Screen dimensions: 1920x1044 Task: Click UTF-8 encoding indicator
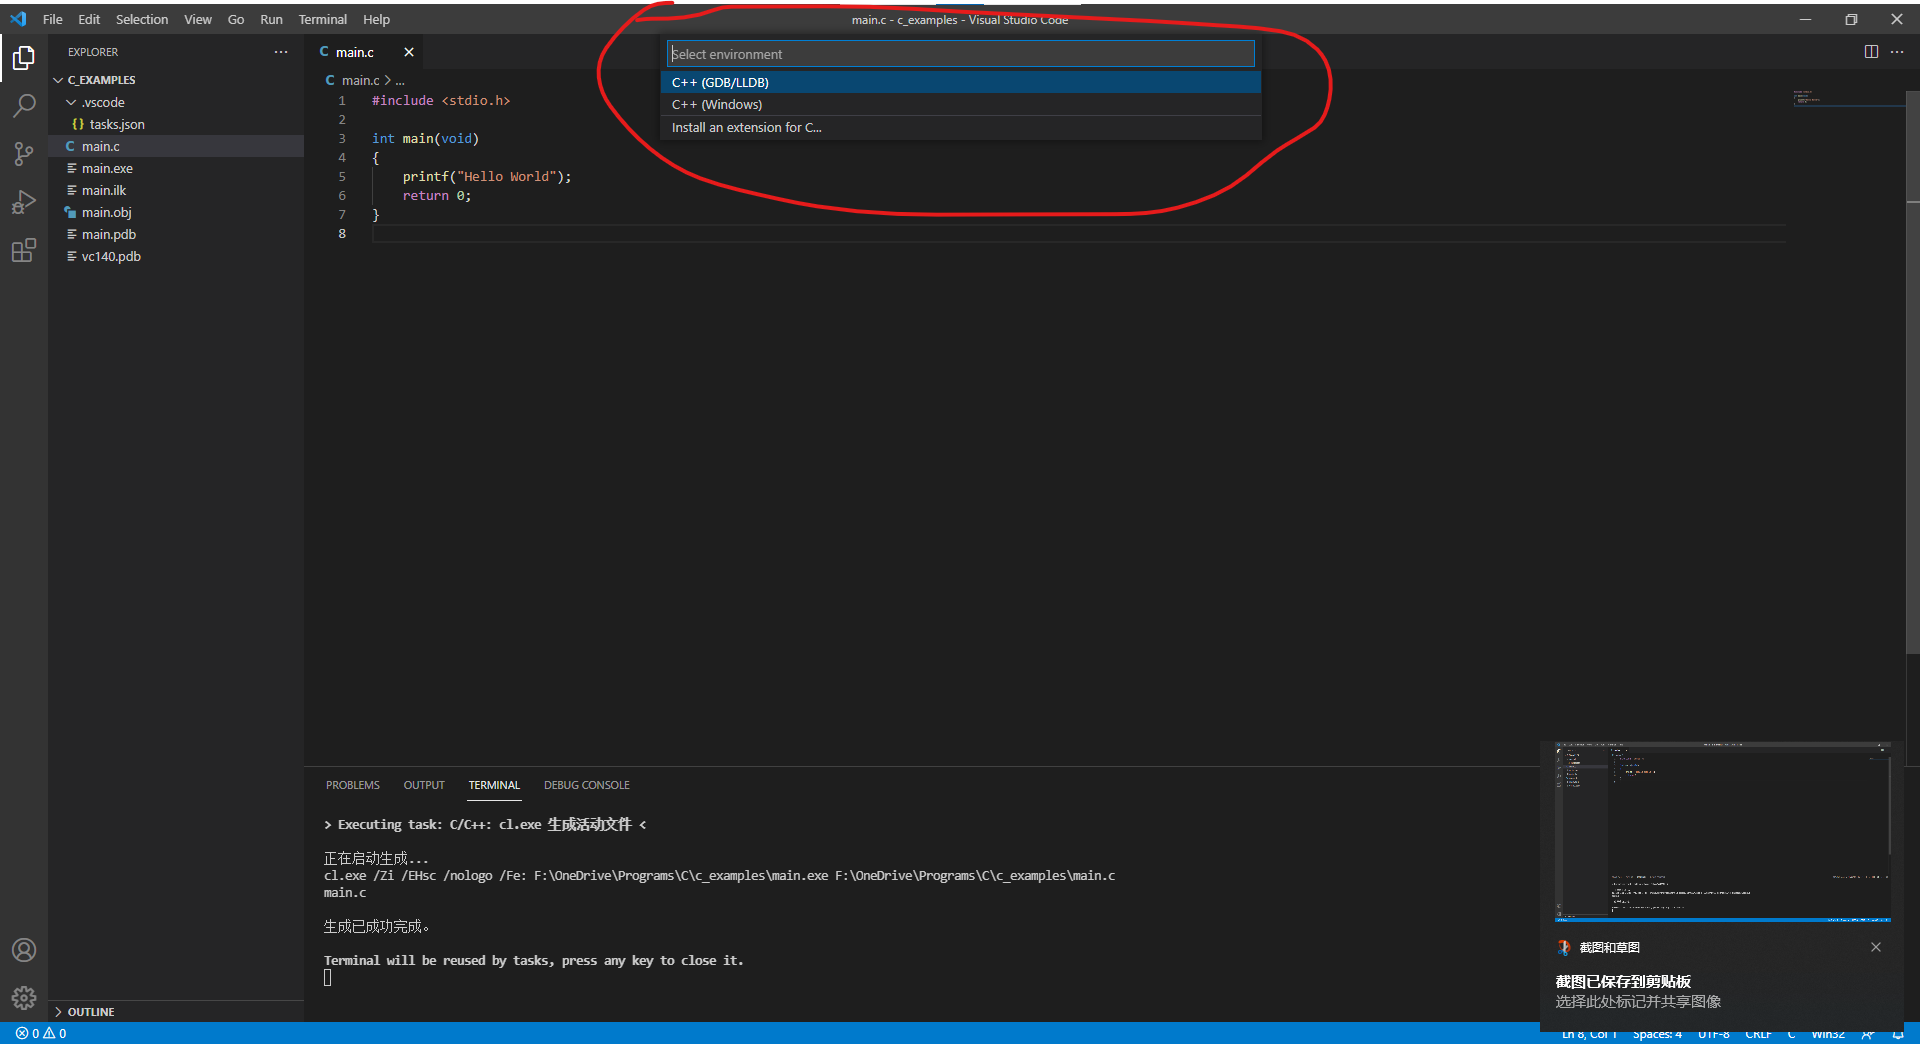pos(1713,1034)
